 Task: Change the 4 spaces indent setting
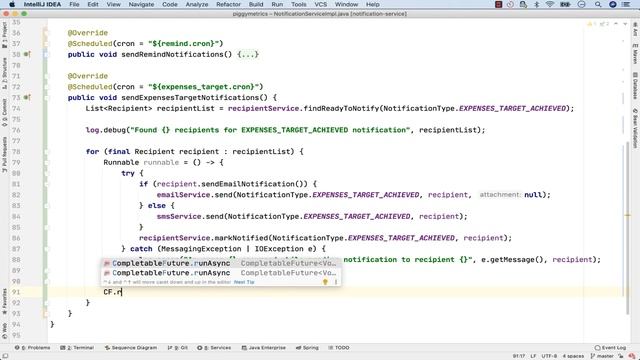tap(573, 356)
